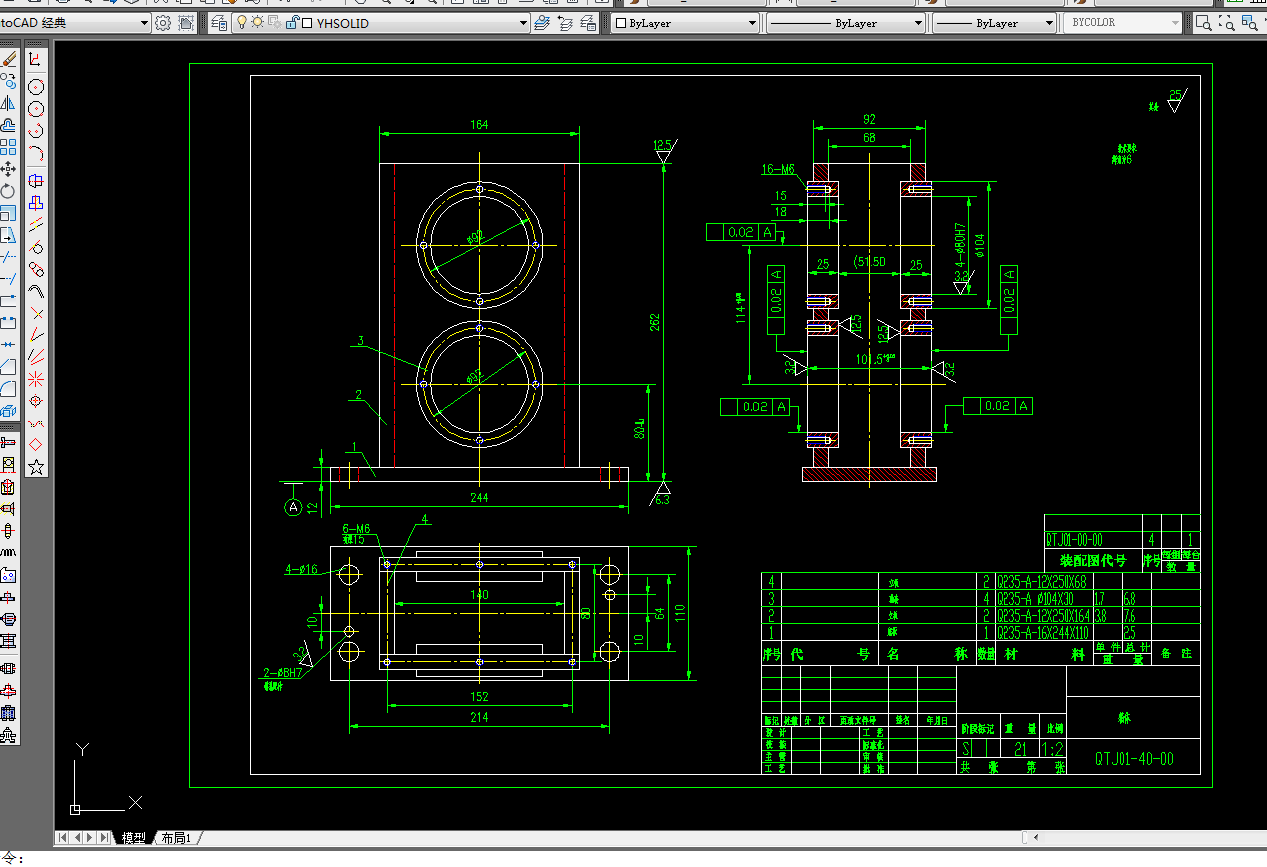The height and width of the screenshot is (867, 1267).
Task: Click the Zoom Window icon at top right
Action: (x=1204, y=23)
